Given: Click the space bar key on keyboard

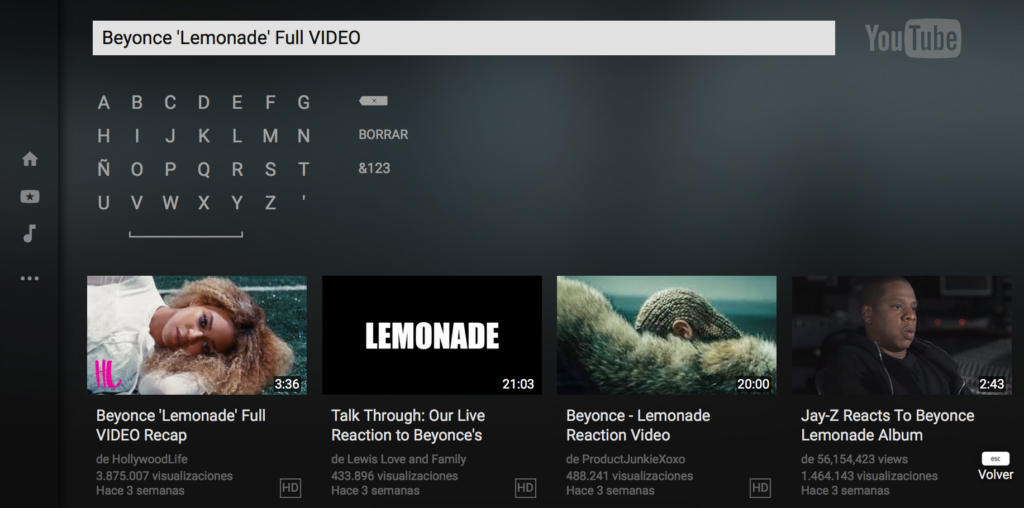Looking at the screenshot, I should coord(186,234).
